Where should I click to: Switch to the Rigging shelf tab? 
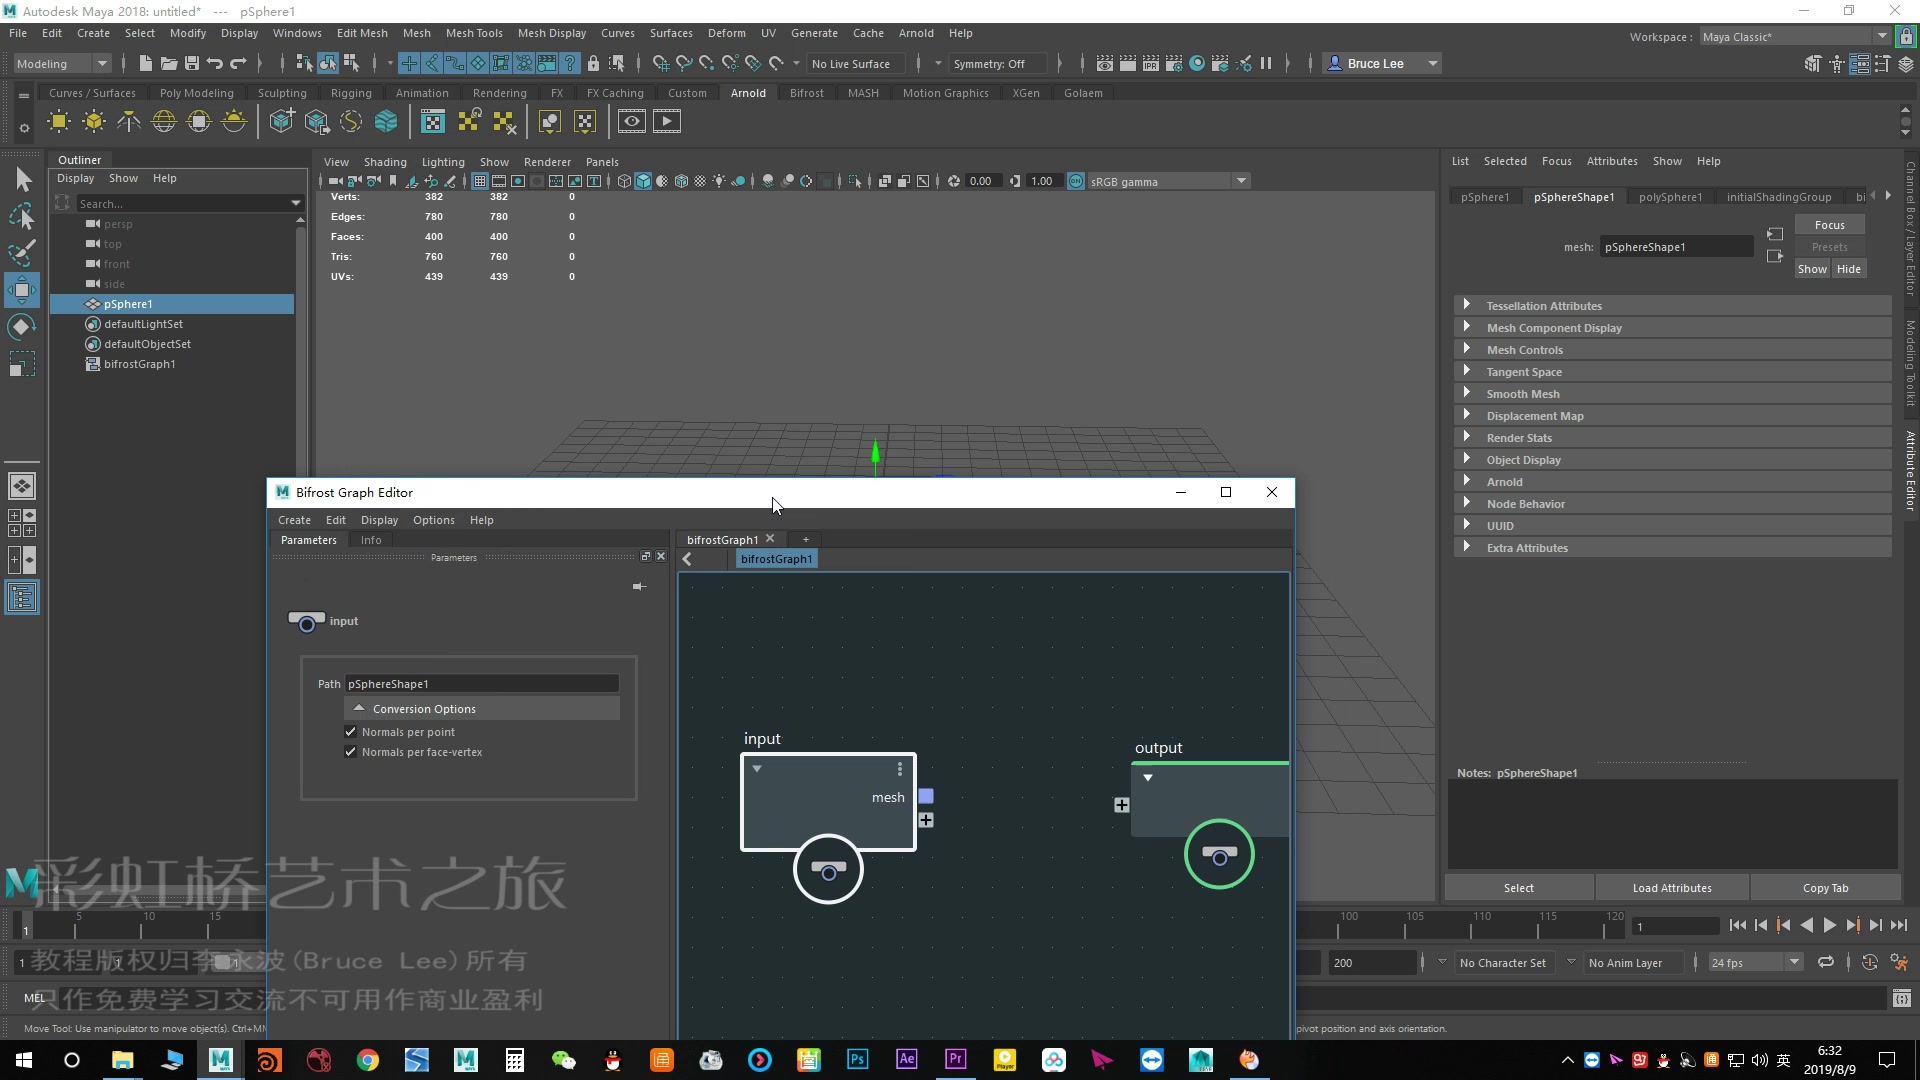click(x=351, y=93)
